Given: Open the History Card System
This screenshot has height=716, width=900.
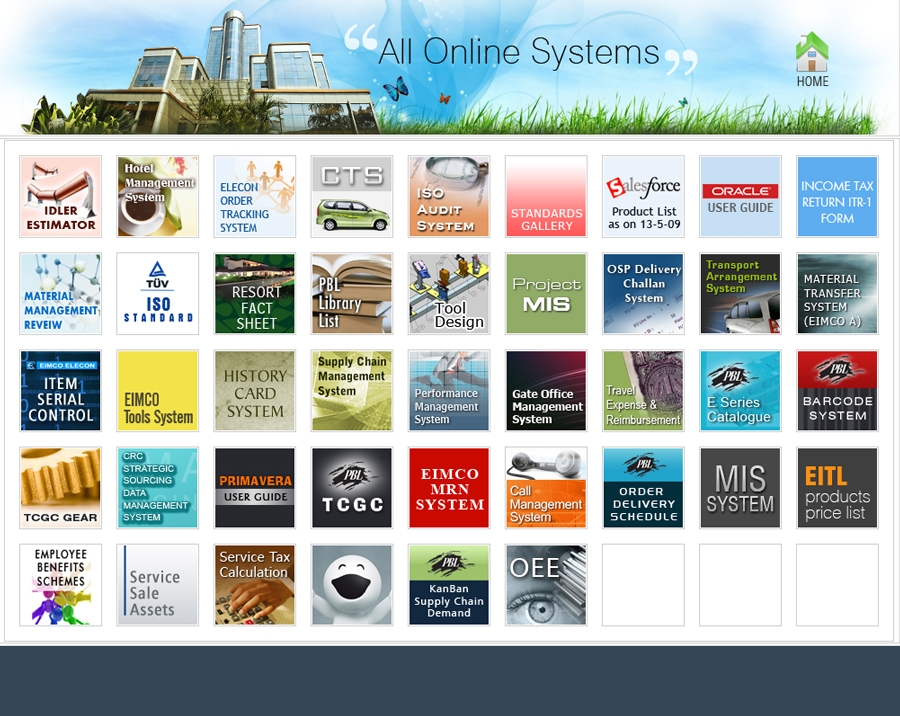Looking at the screenshot, I should tap(255, 391).
